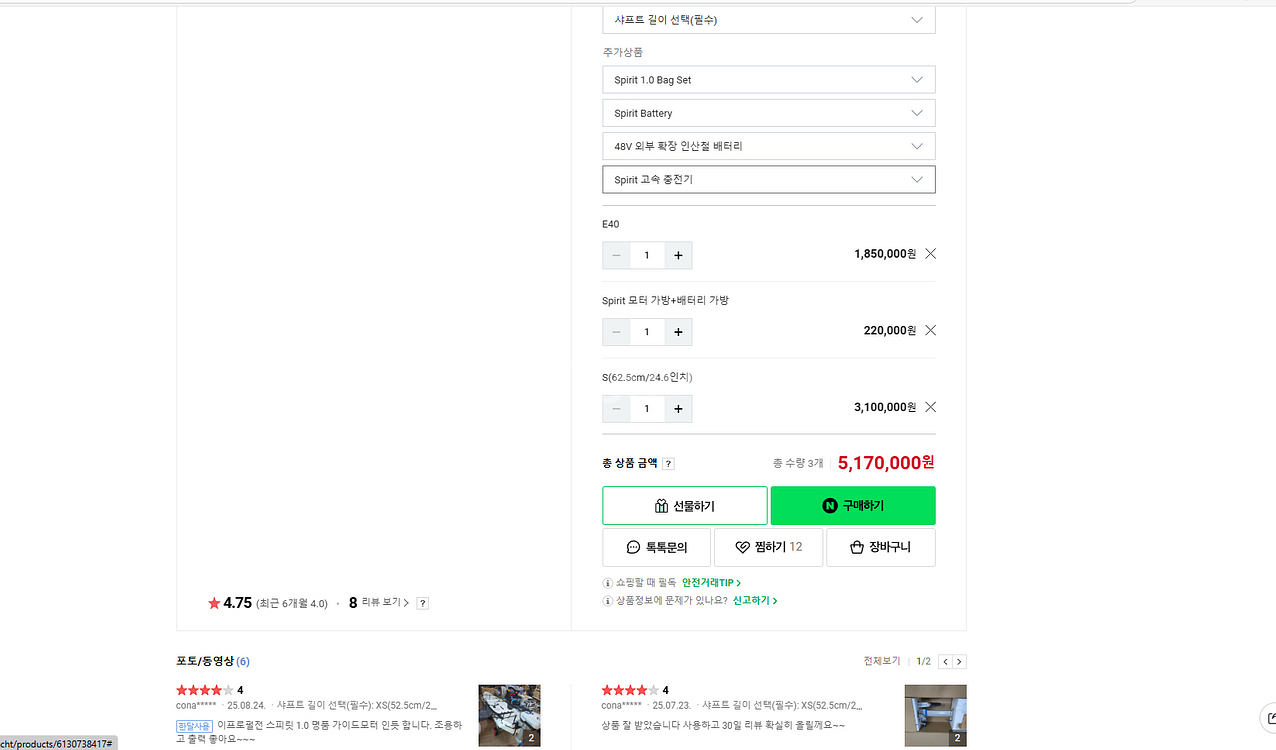This screenshot has width=1276, height=750.
Task: Remove the Spirit 모터 가방+배터리 가방 item
Action: [x=929, y=330]
